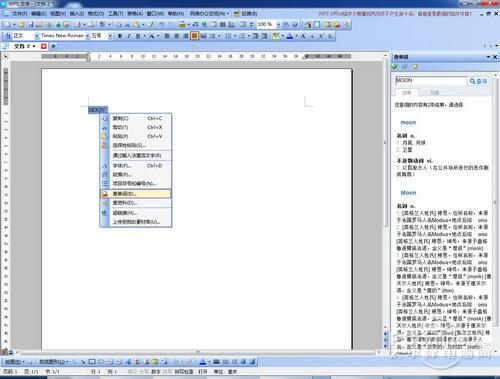Expand the 100% zoom dropdown
500x379 pixels.
pos(278,24)
